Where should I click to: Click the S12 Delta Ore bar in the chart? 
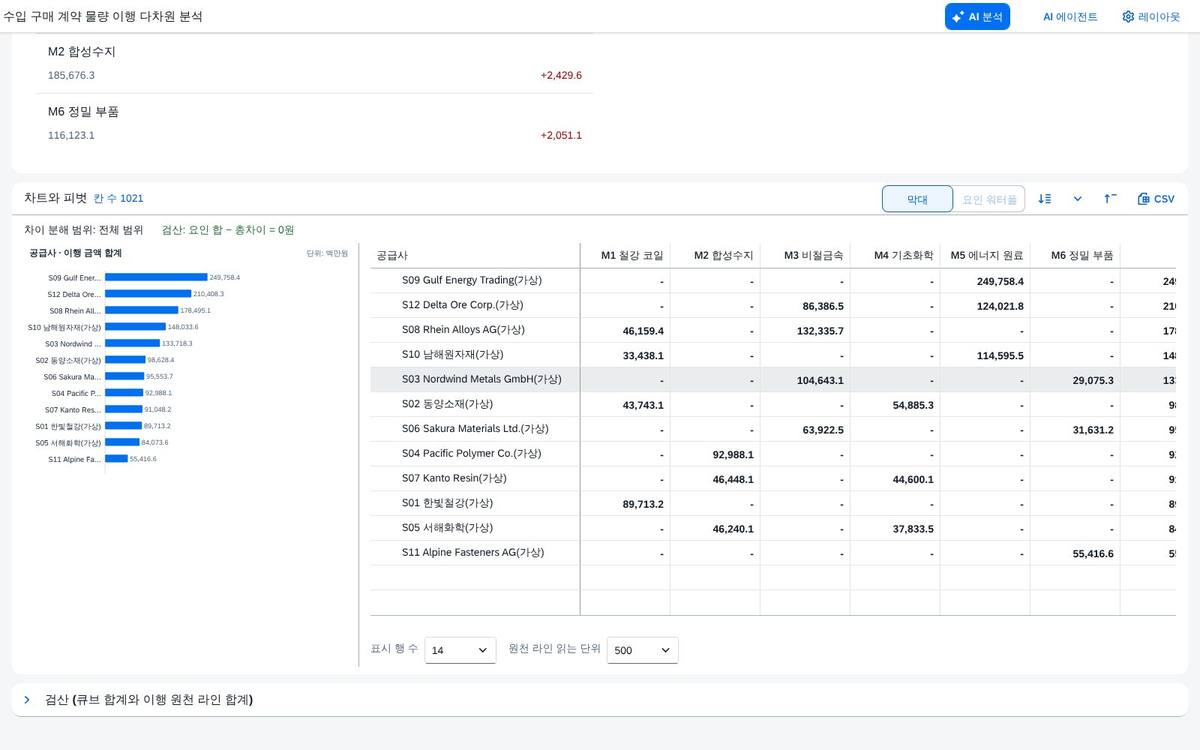click(x=148, y=294)
